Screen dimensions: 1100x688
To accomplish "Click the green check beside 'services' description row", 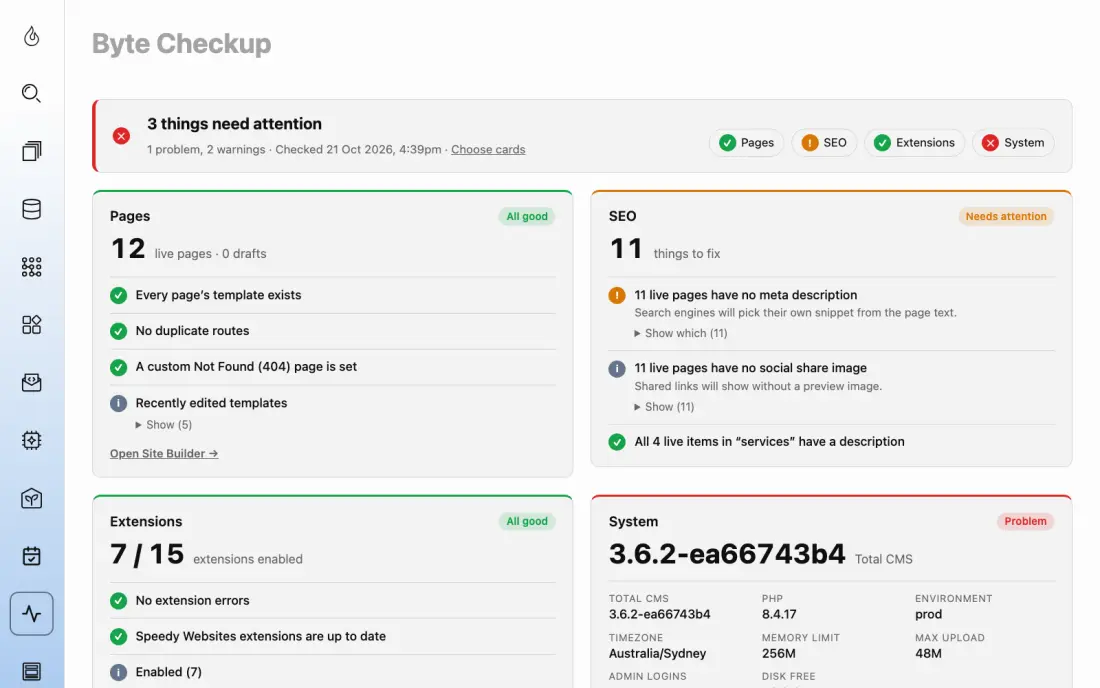I will [617, 442].
